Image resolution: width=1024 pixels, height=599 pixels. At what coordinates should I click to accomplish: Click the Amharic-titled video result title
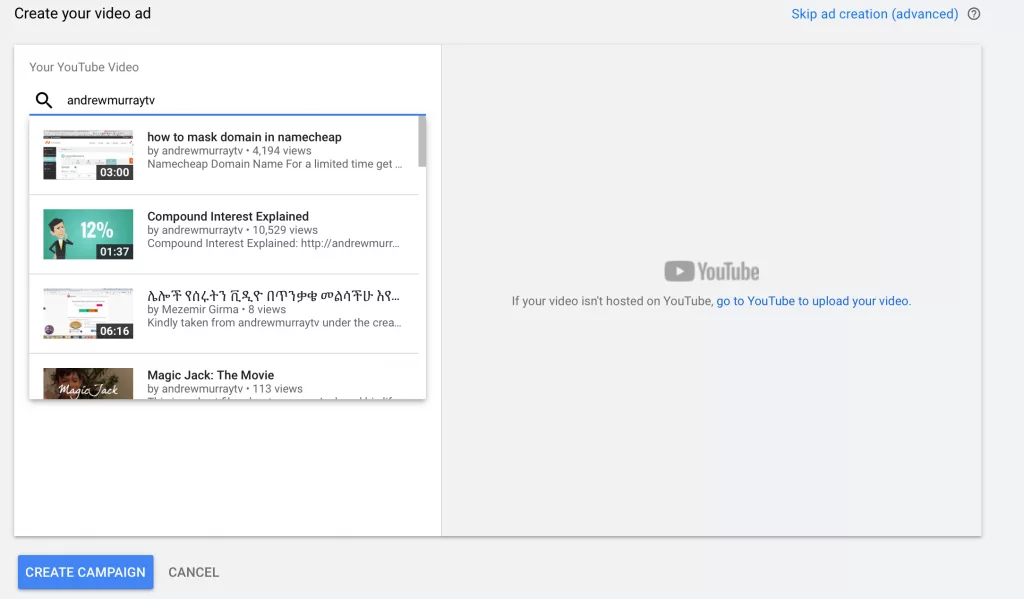273,296
